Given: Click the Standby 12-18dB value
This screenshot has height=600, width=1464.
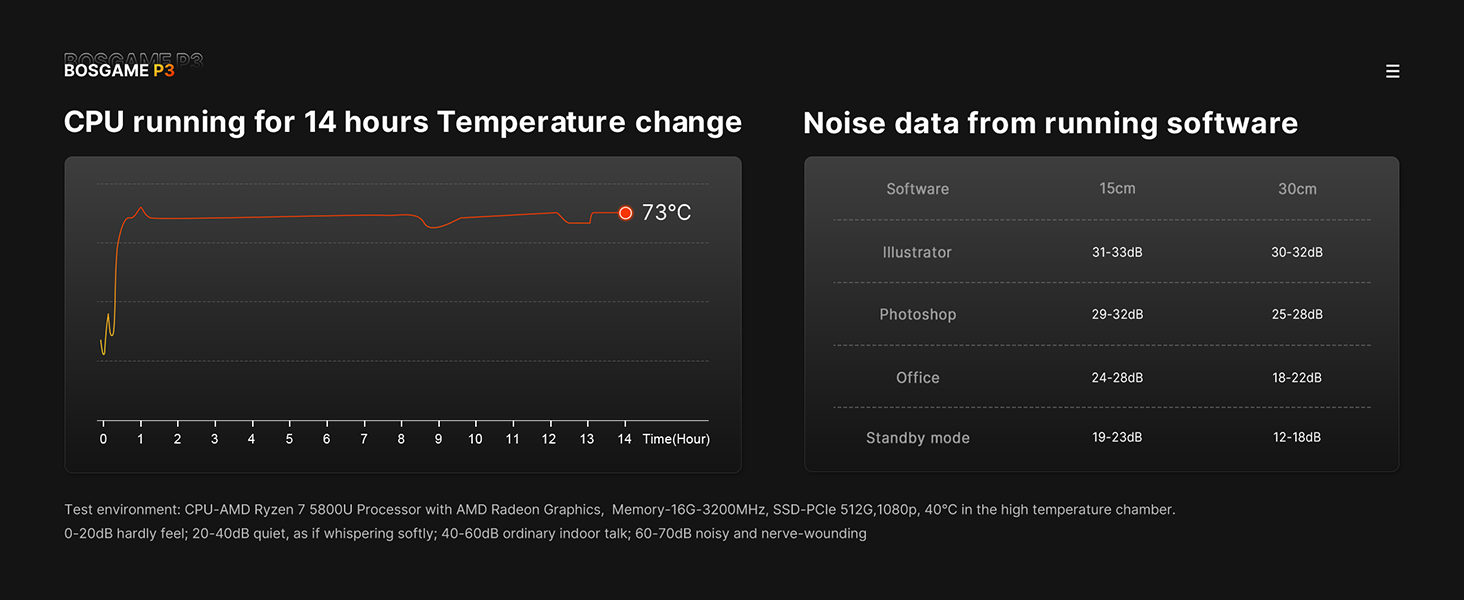Looking at the screenshot, I should pyautogui.click(x=1297, y=438).
